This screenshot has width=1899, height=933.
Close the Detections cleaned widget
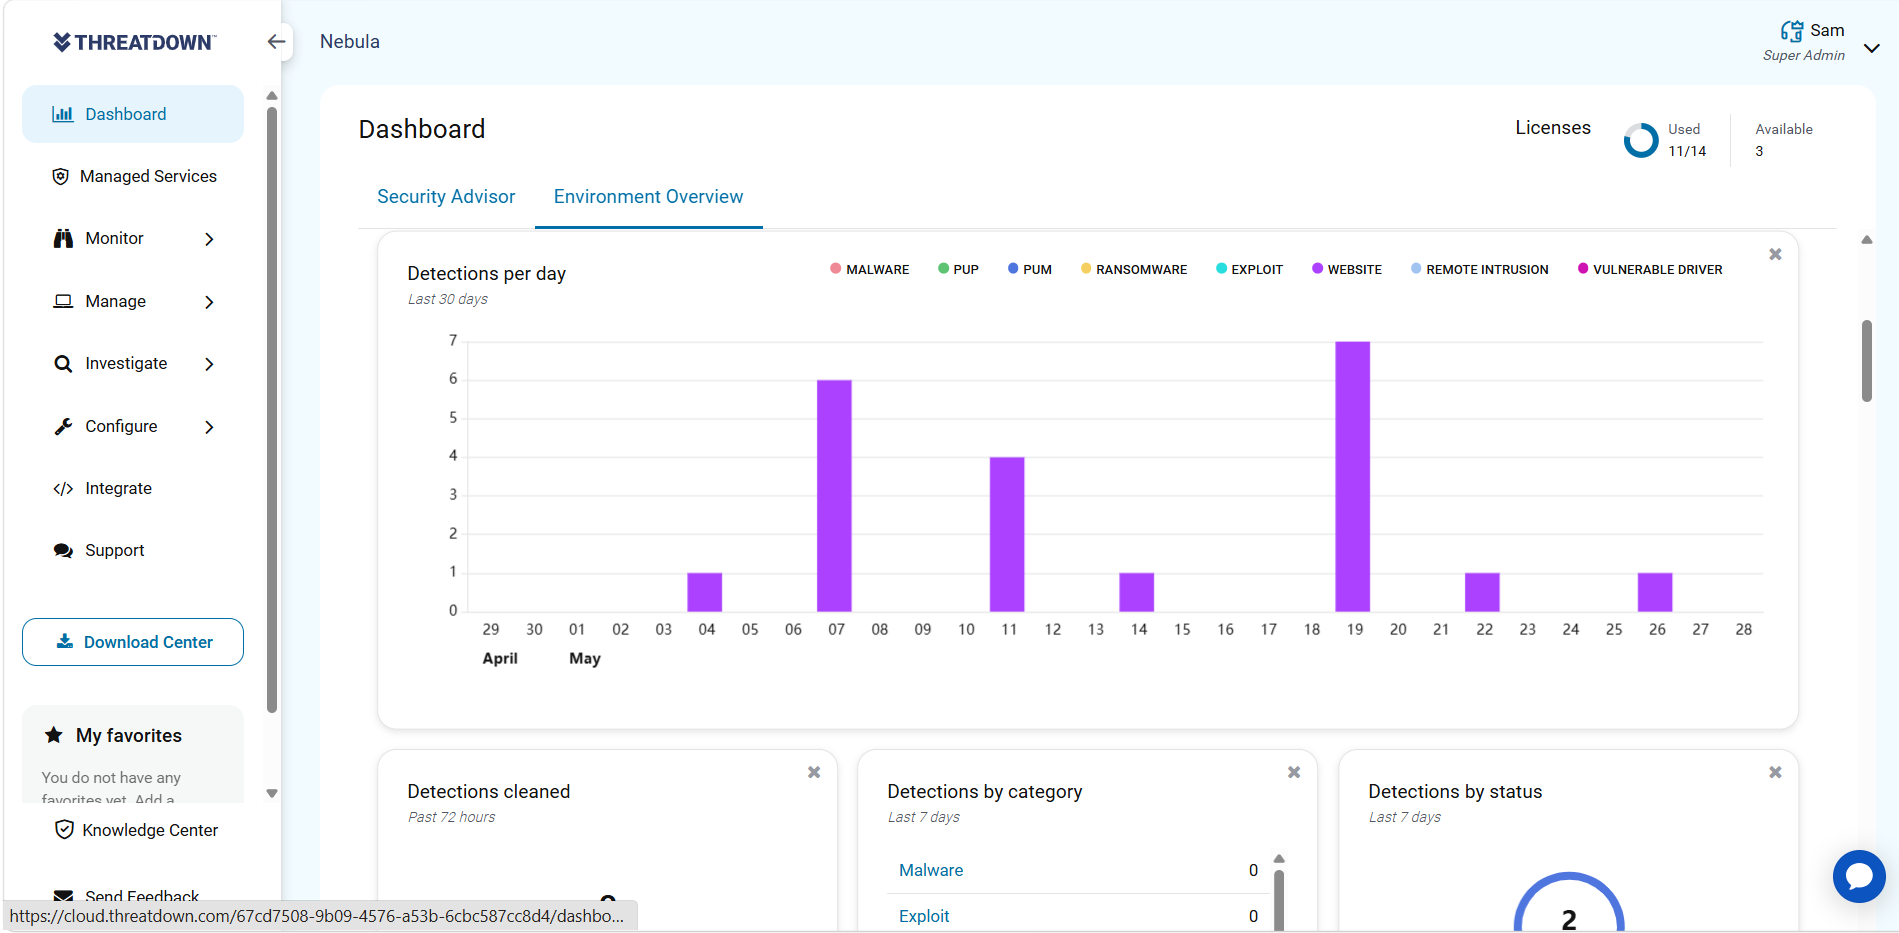(x=814, y=772)
